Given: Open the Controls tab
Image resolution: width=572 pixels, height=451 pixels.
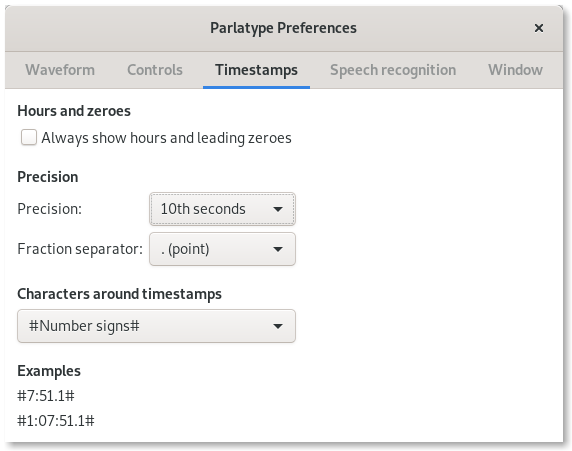Looking at the screenshot, I should 155,70.
